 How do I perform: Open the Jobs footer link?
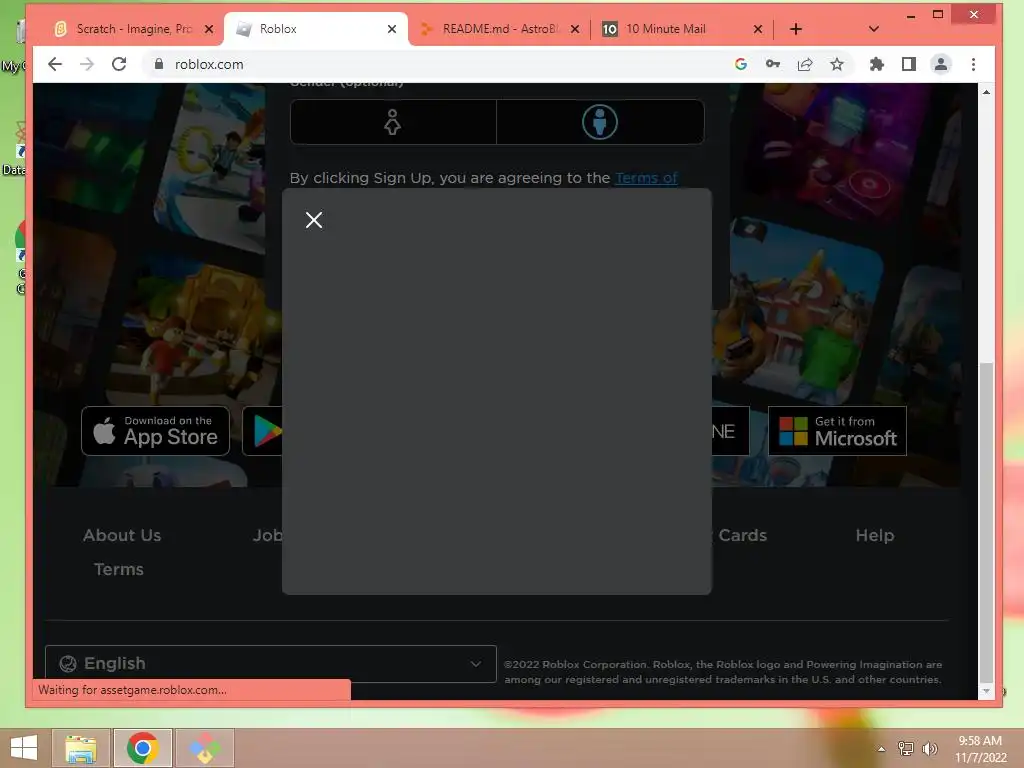tap(268, 535)
